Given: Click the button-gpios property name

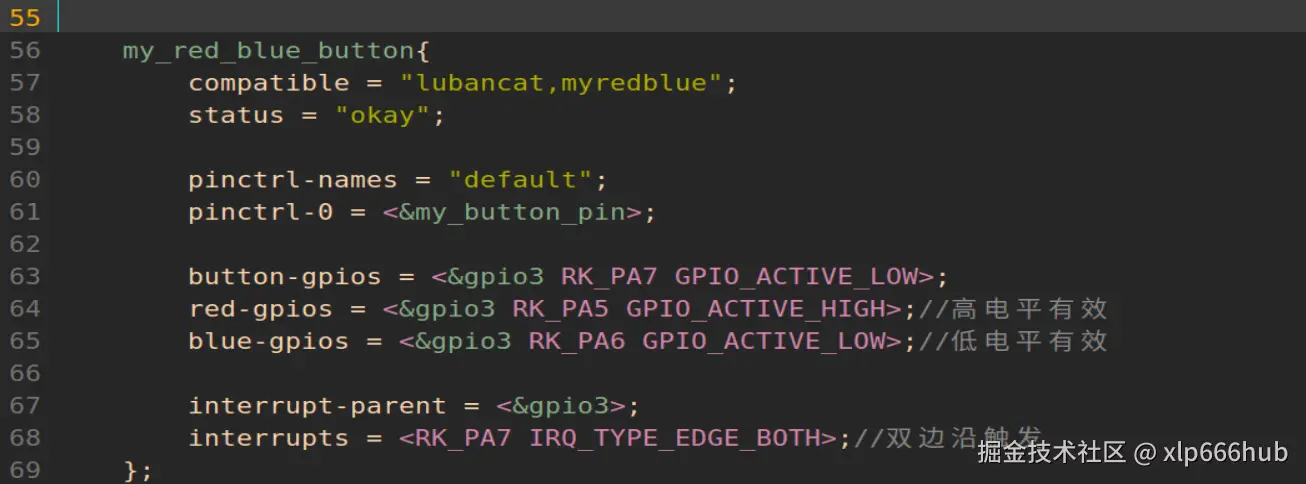Looking at the screenshot, I should point(285,277).
